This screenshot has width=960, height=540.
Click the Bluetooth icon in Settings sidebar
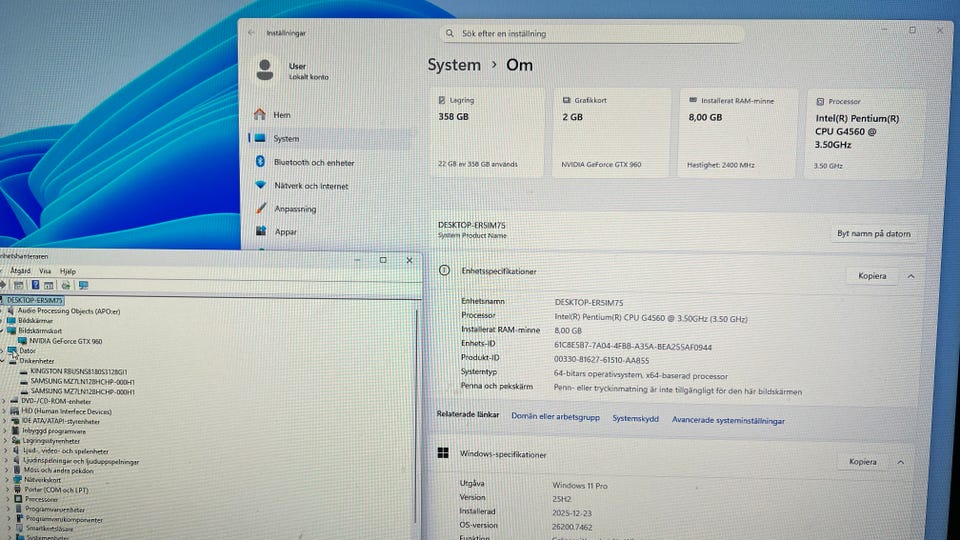coord(260,162)
